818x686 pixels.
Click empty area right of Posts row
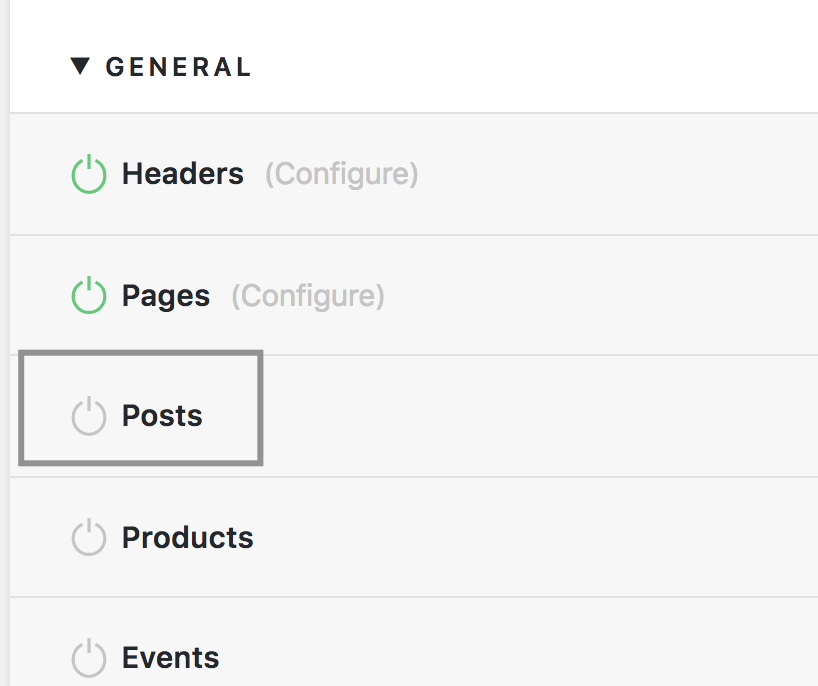tap(550, 416)
